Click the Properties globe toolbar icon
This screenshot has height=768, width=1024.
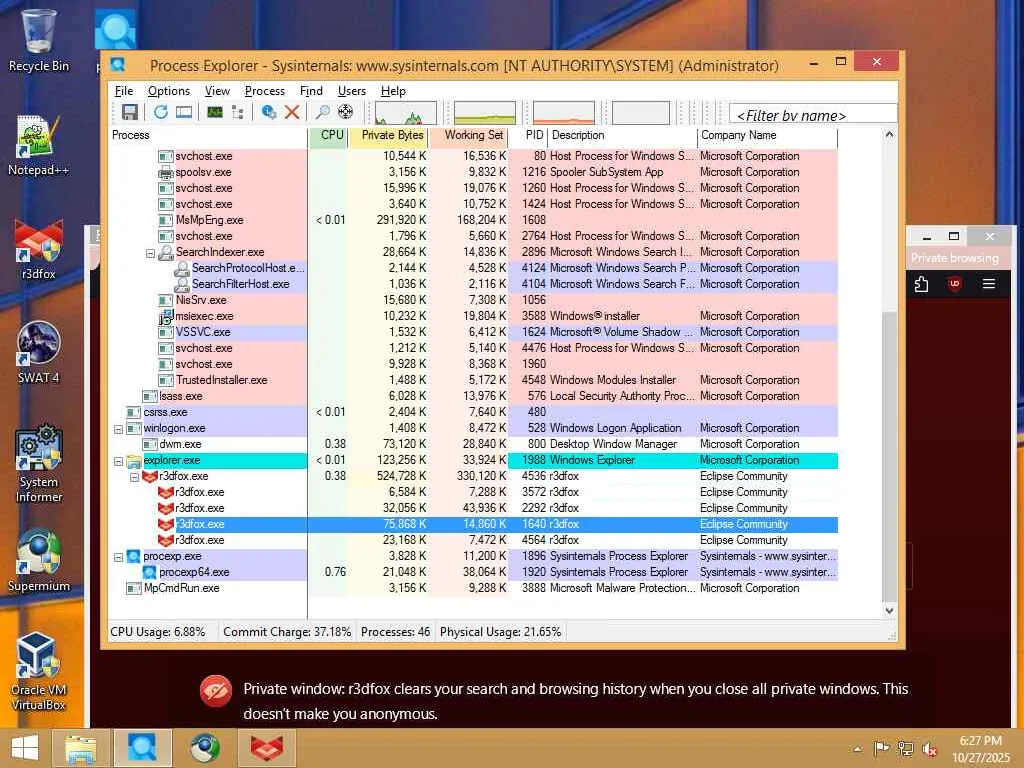click(x=268, y=112)
